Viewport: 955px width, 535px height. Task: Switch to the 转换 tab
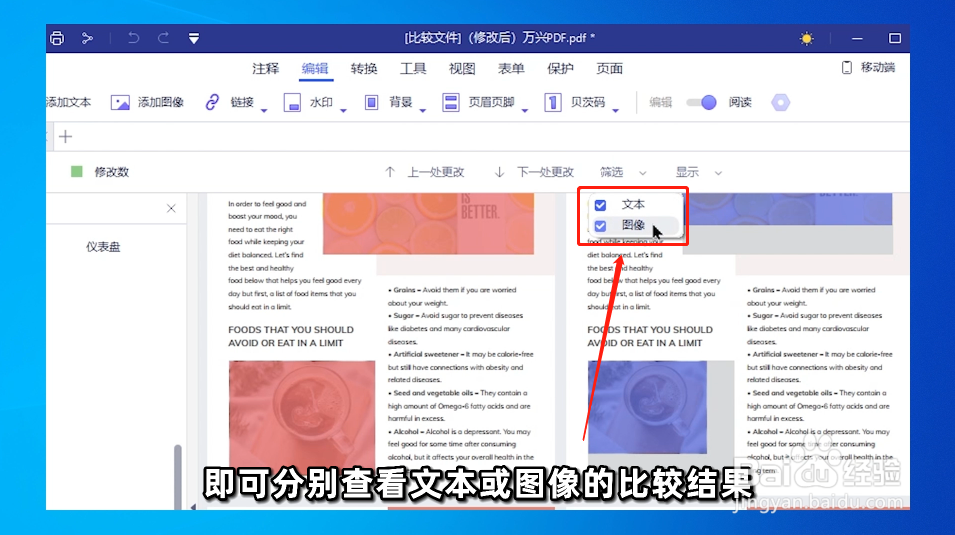(364, 68)
